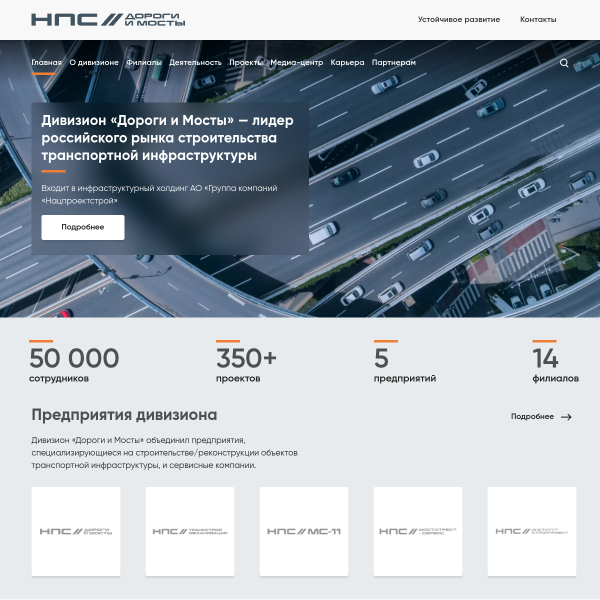Screen dimensions: 600x600
Task: Click Подробнее link beside Предприятия дивизиона
Action: coord(532,417)
